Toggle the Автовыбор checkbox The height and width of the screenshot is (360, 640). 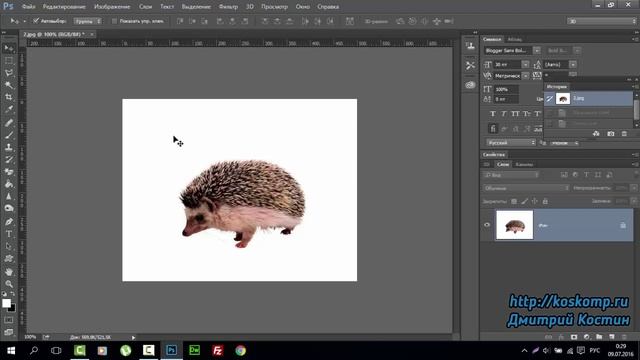coord(36,21)
